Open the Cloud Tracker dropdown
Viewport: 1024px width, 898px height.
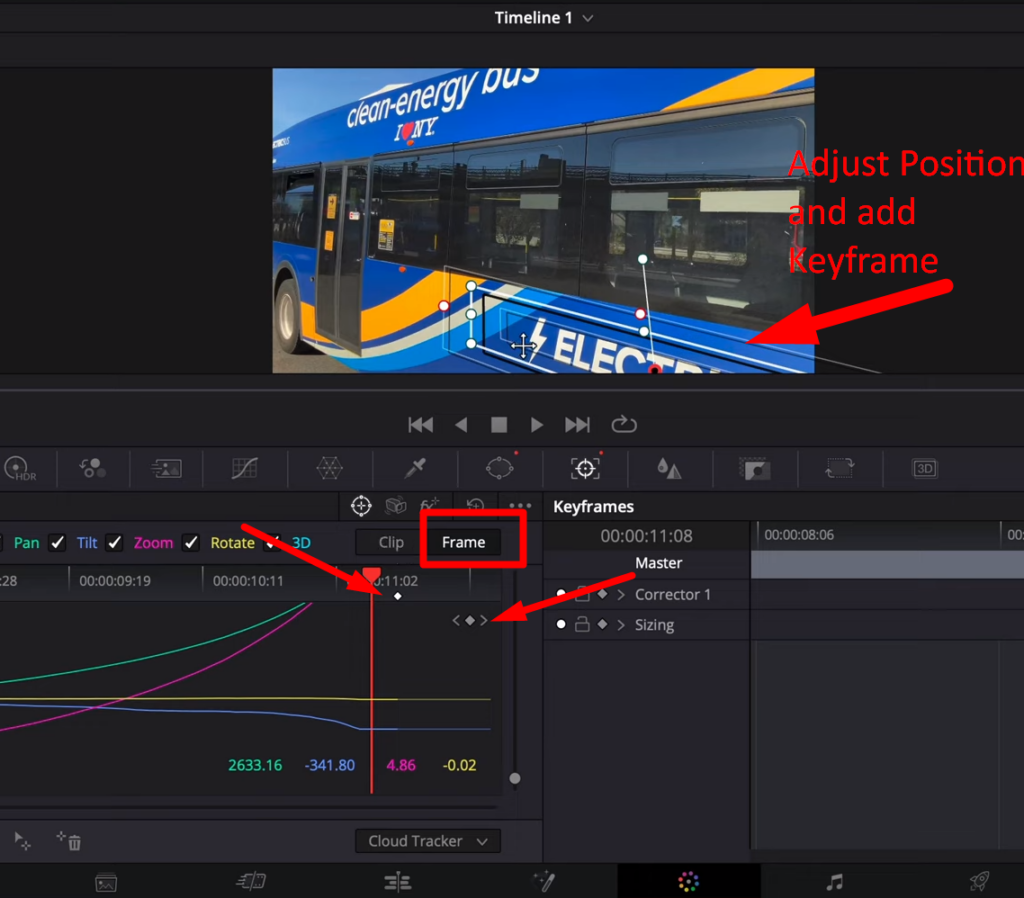click(427, 841)
